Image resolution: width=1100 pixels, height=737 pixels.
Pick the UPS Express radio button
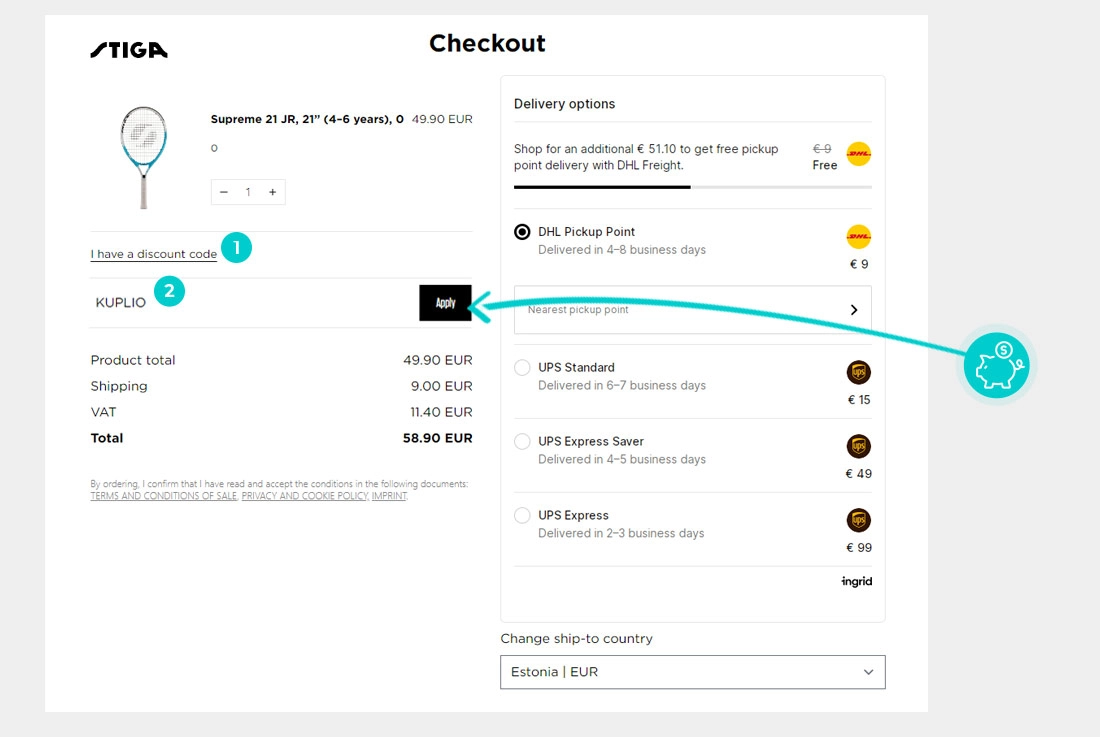pyautogui.click(x=522, y=516)
